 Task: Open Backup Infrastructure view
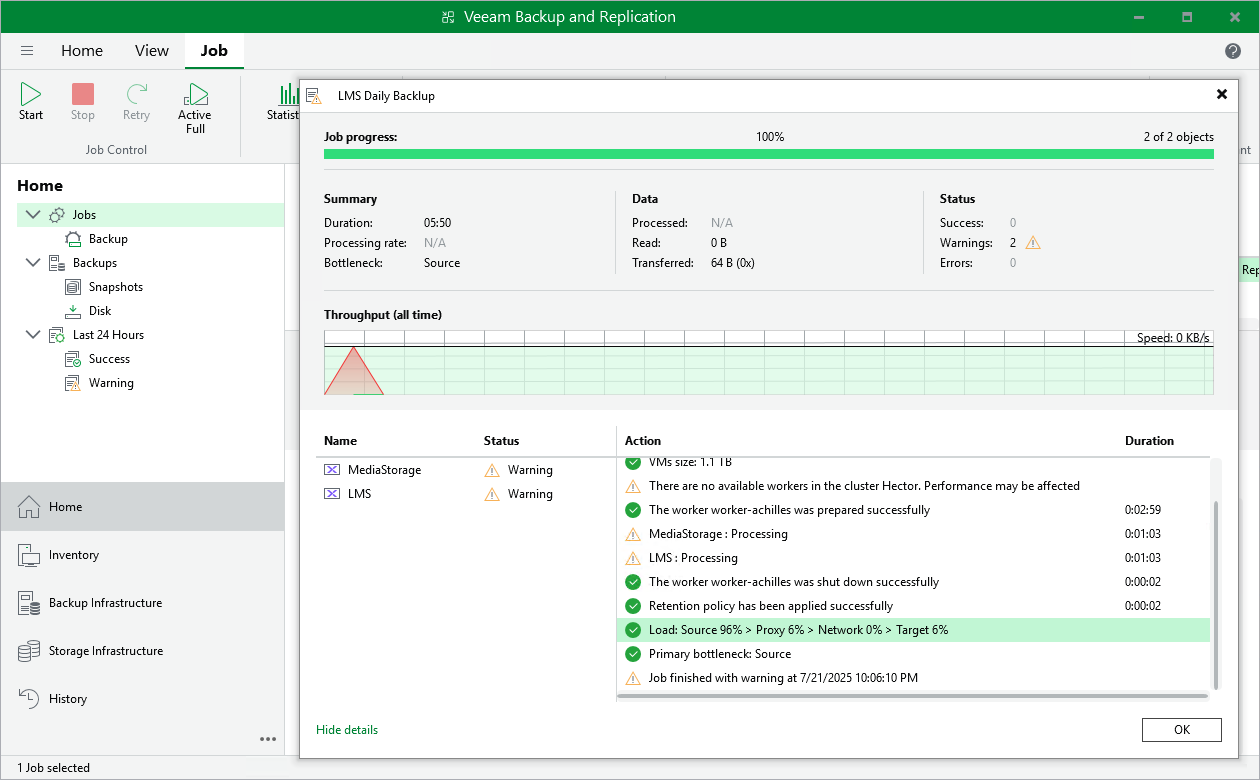[x=105, y=603]
